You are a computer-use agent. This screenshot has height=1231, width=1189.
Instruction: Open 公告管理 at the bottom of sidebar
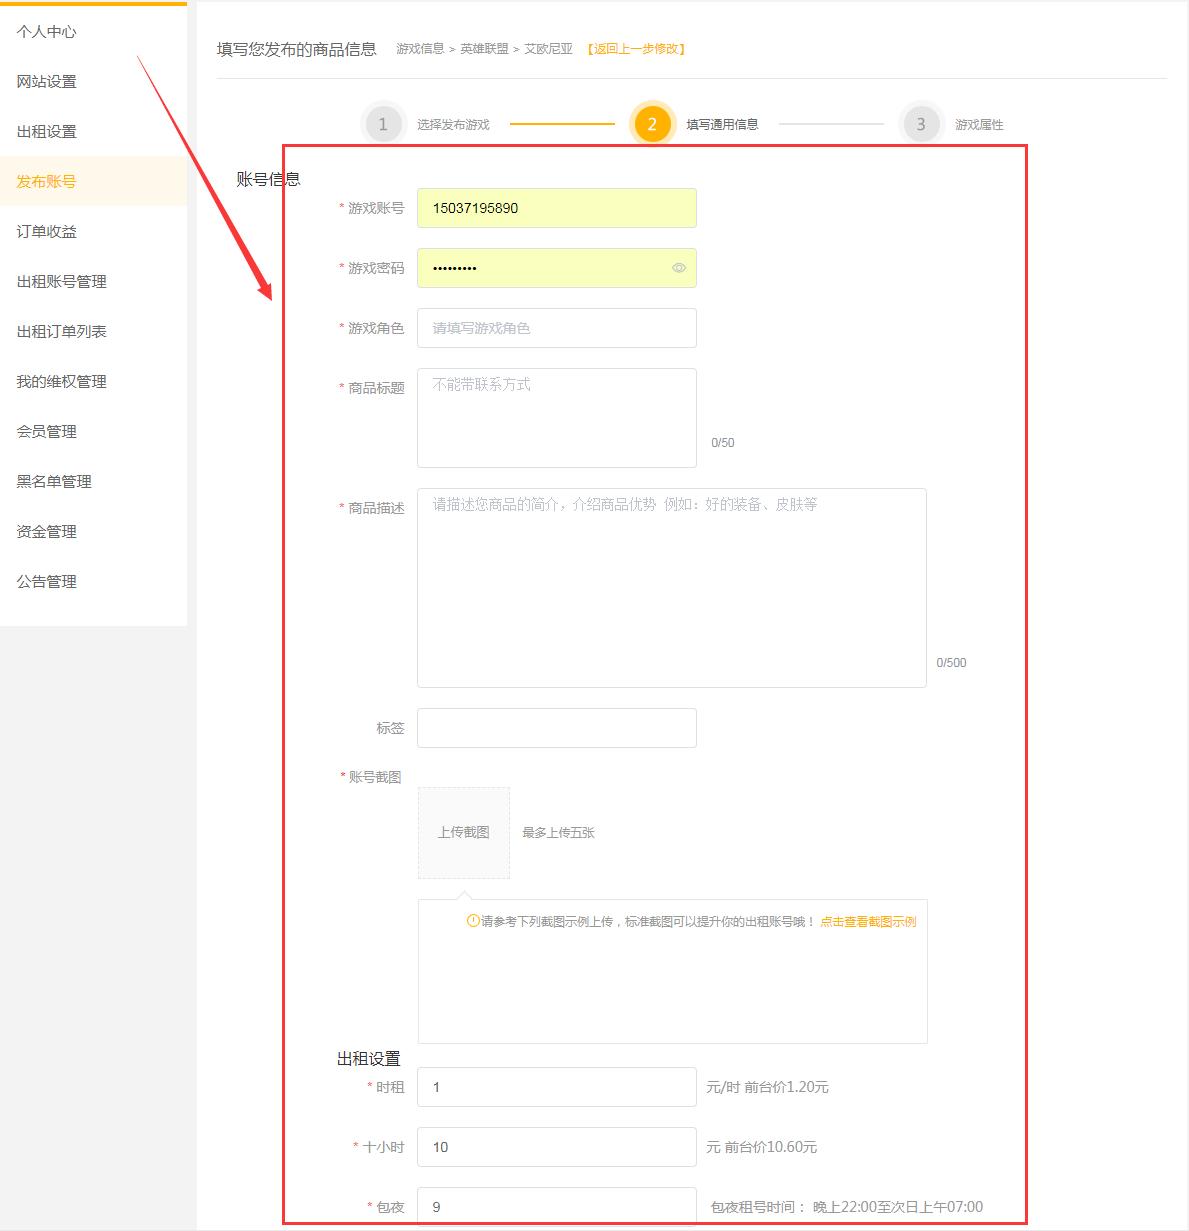[45, 581]
